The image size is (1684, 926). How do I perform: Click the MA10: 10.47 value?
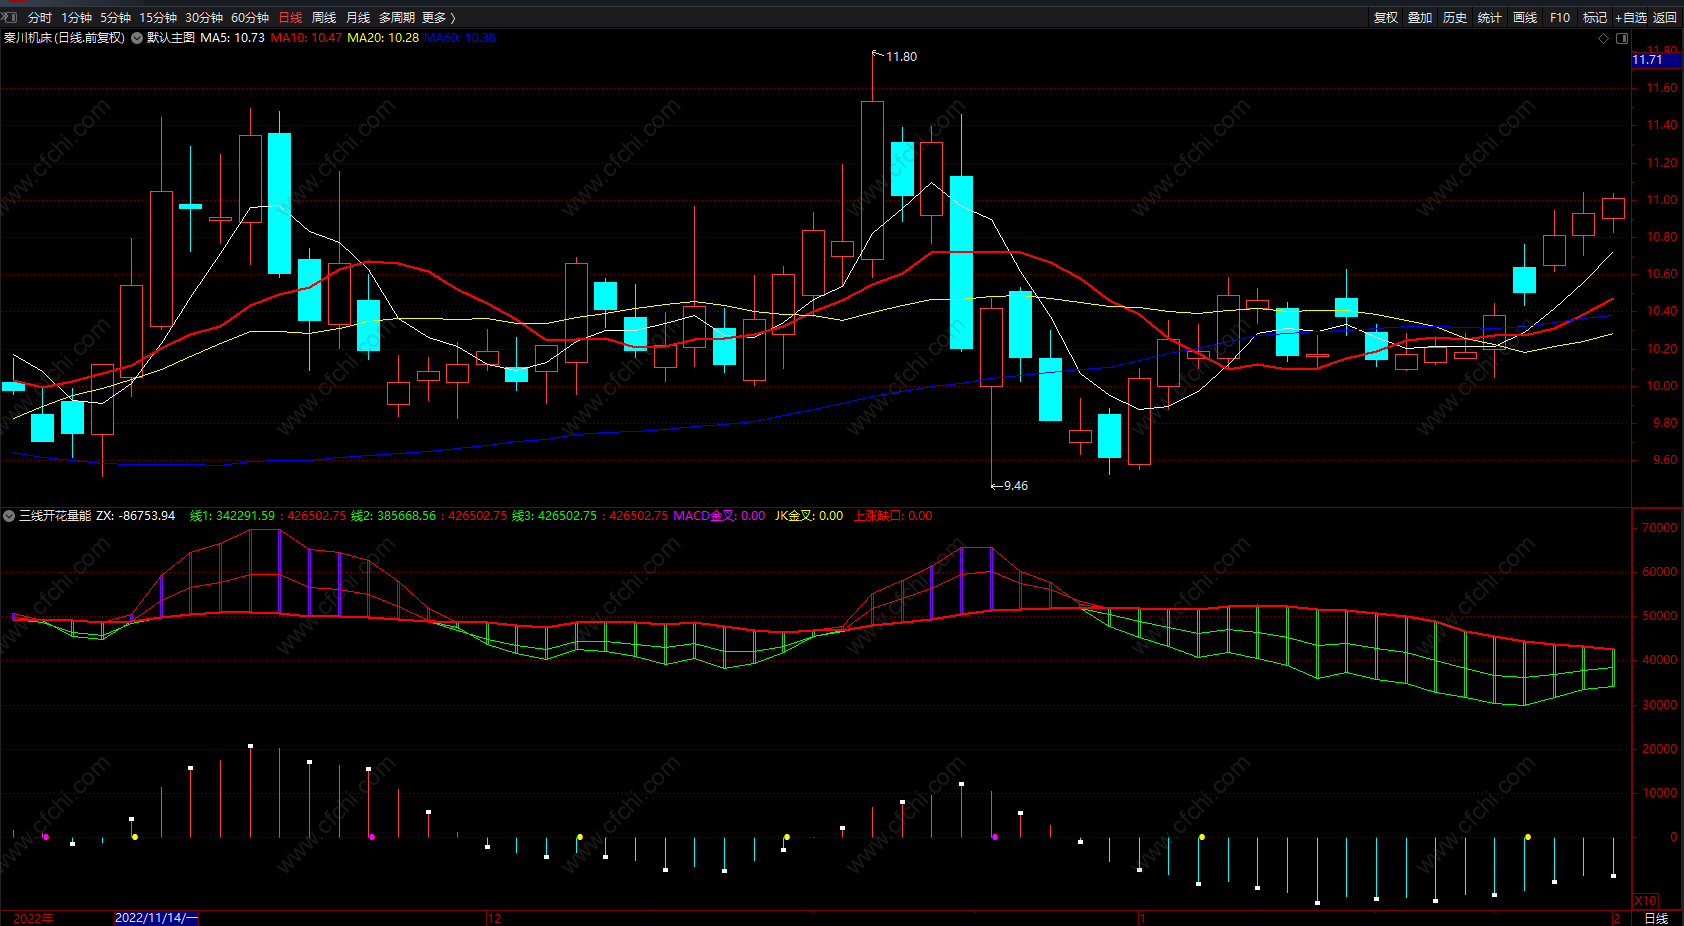306,38
